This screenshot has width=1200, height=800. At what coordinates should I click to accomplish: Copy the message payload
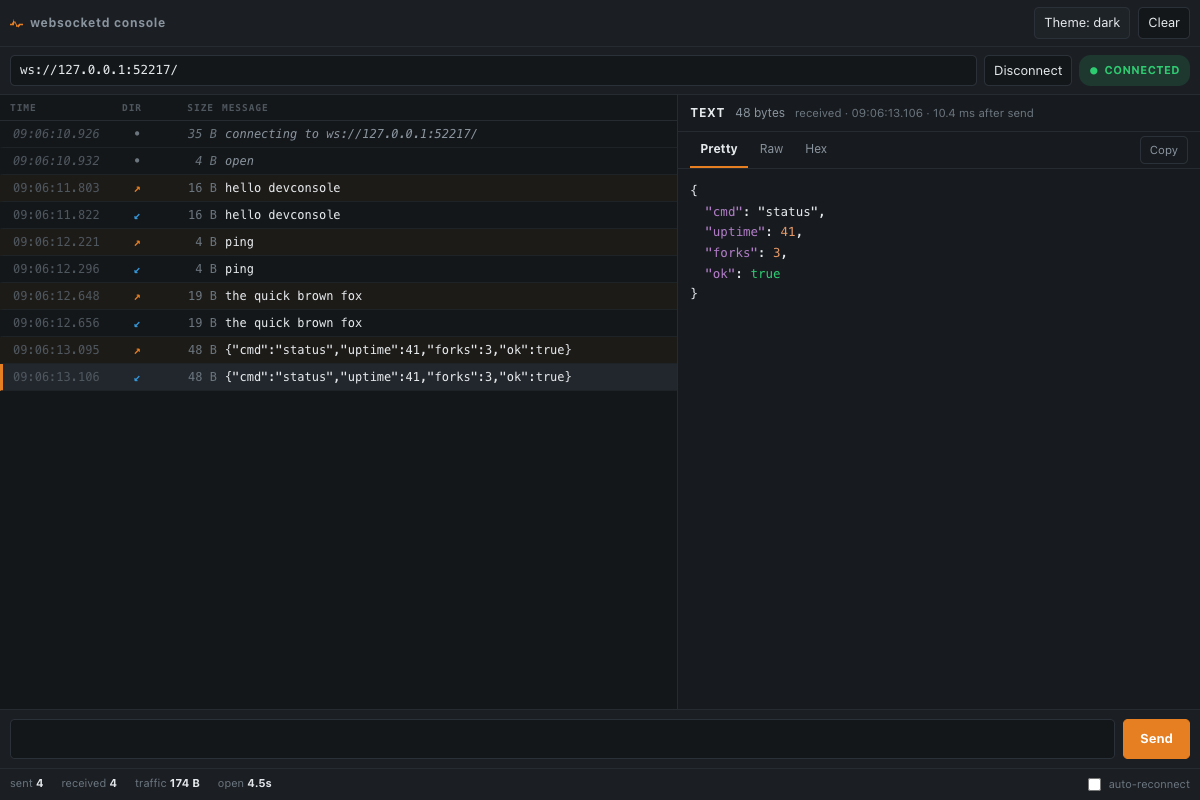point(1164,150)
